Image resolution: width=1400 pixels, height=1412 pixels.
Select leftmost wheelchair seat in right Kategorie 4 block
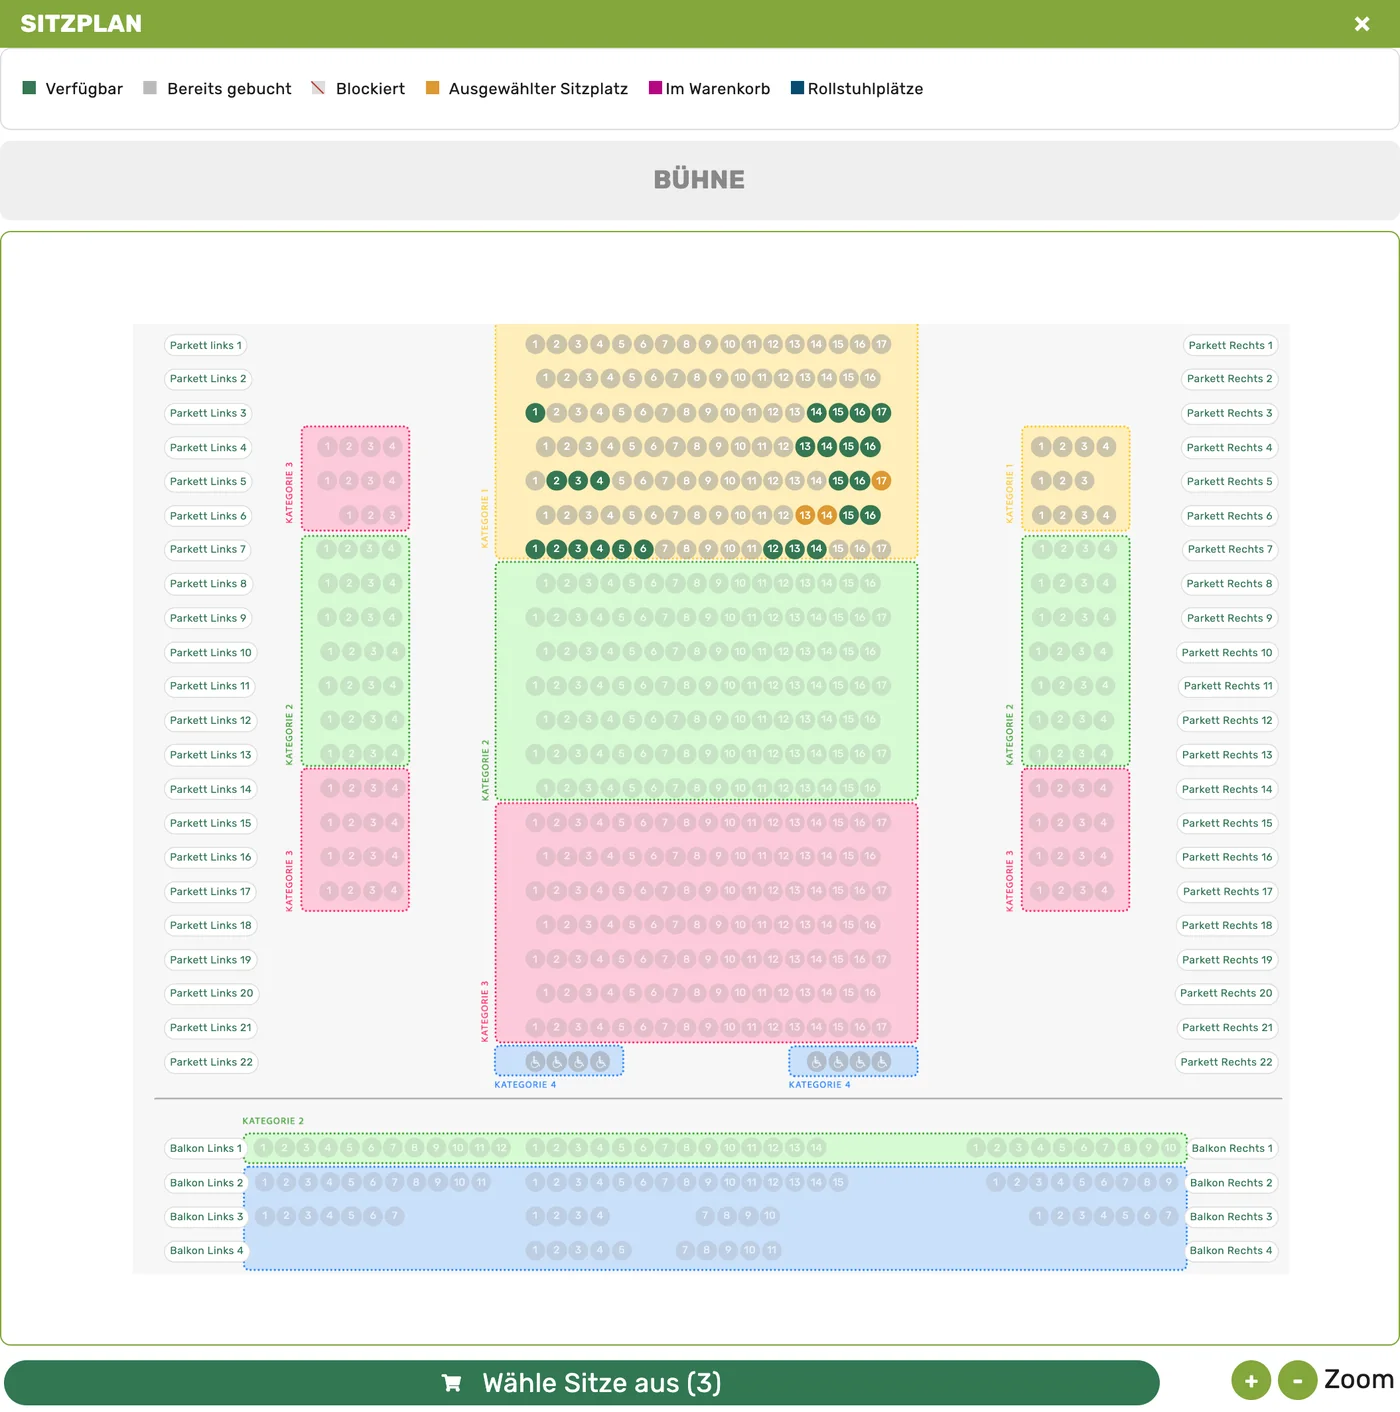pyautogui.click(x=816, y=1062)
